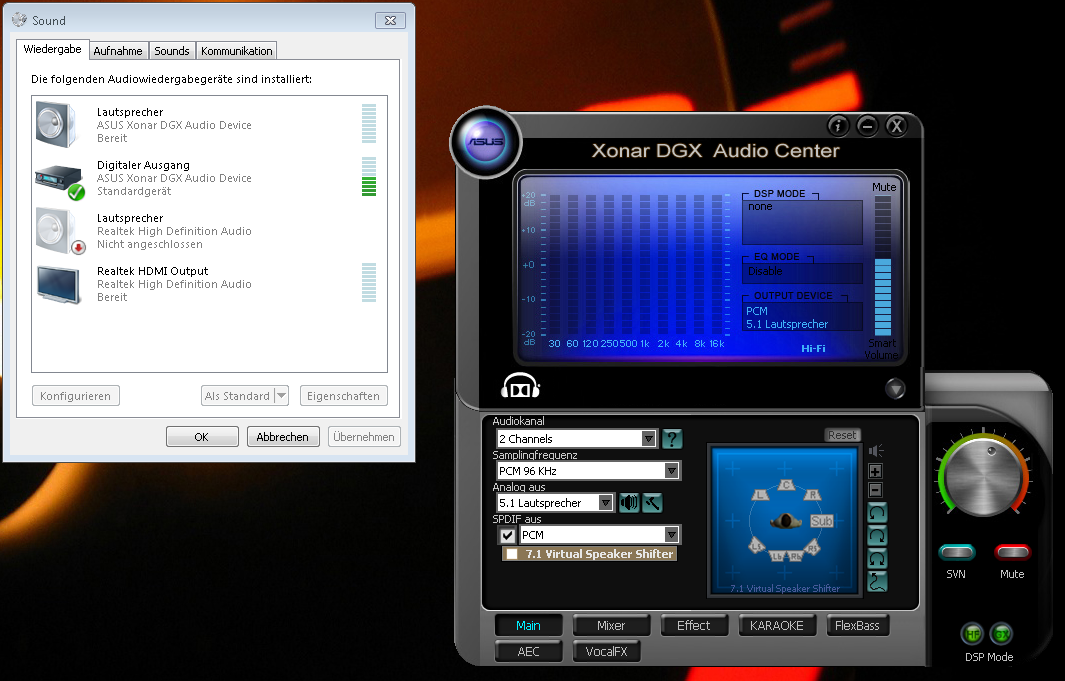Click the Konfigurieren button
The height and width of the screenshot is (681, 1065).
click(75, 396)
